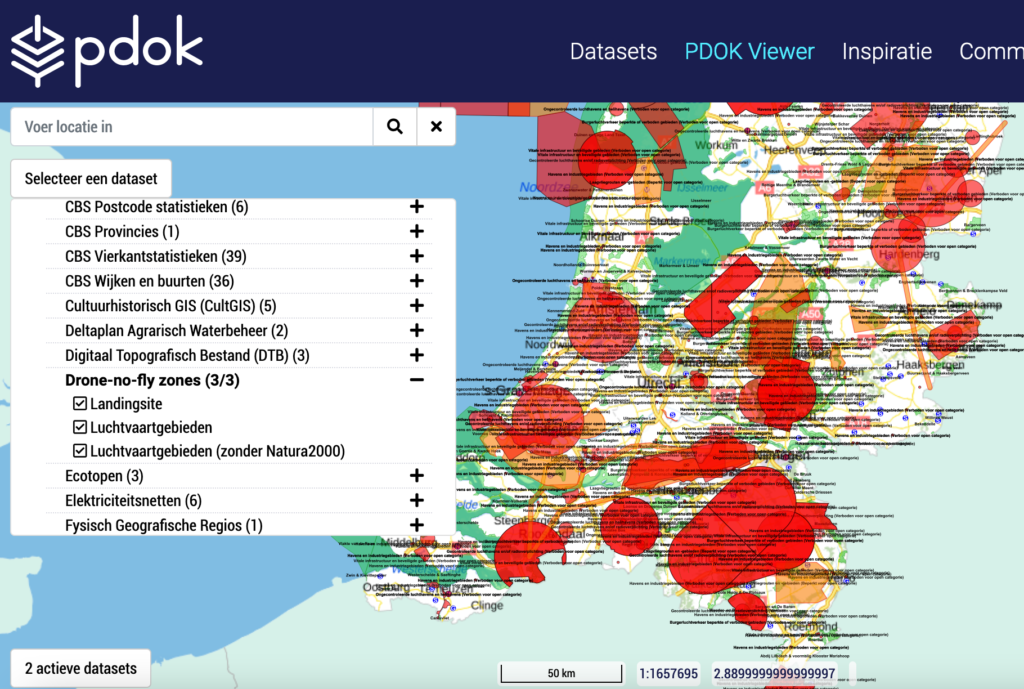Viewport: 1024px width, 689px height.
Task: Click the PDOK logo
Action: 106,51
